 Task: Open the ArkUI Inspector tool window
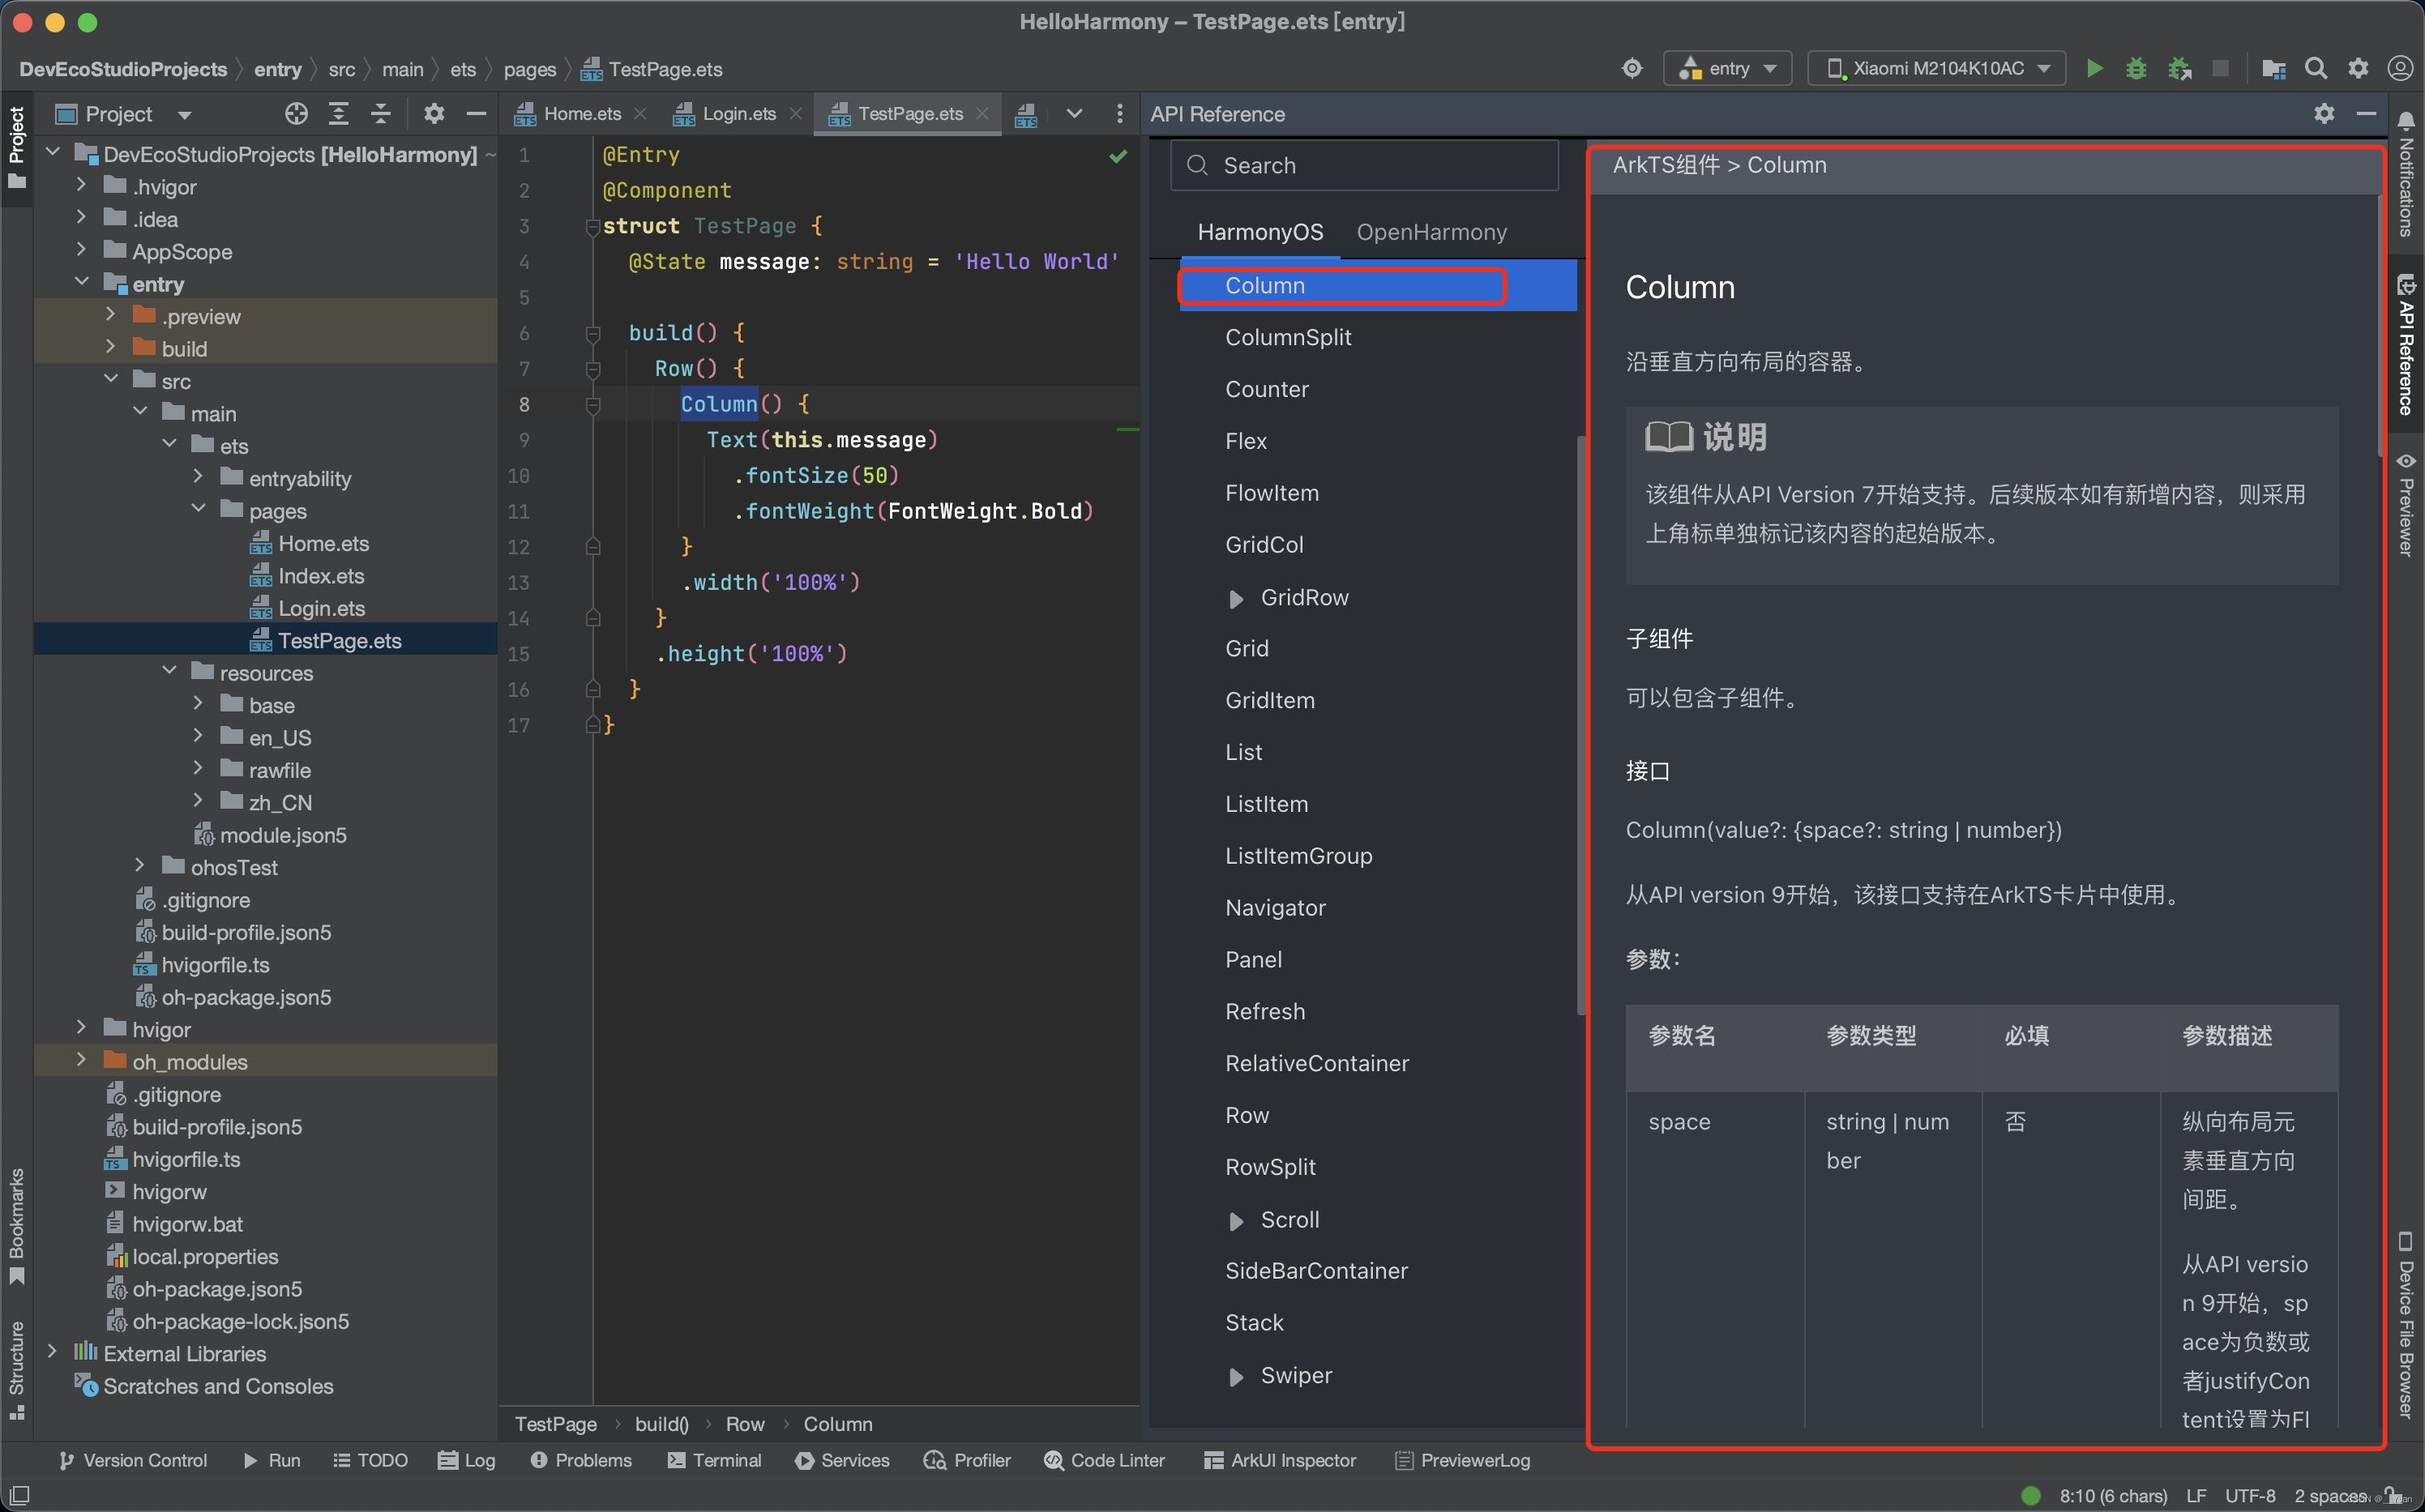[1280, 1460]
